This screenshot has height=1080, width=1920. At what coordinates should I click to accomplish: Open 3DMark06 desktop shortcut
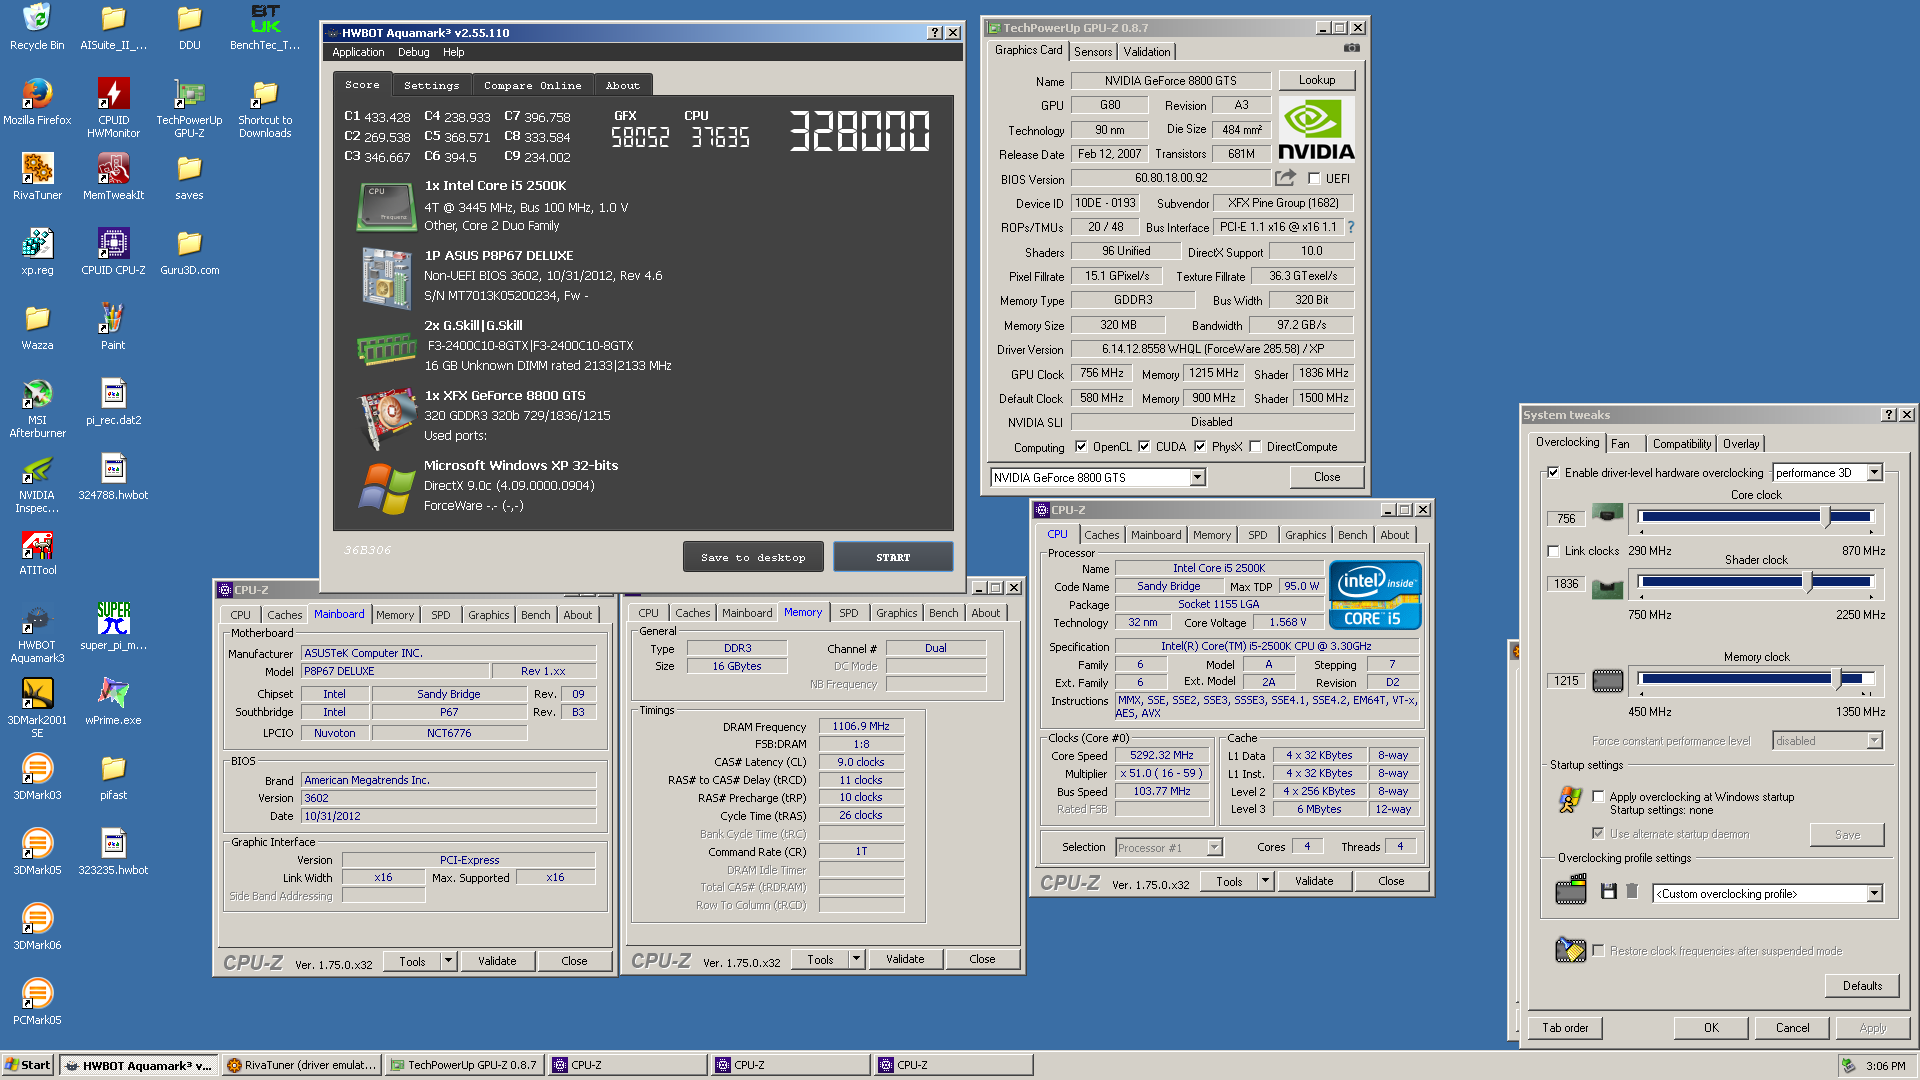[37, 927]
